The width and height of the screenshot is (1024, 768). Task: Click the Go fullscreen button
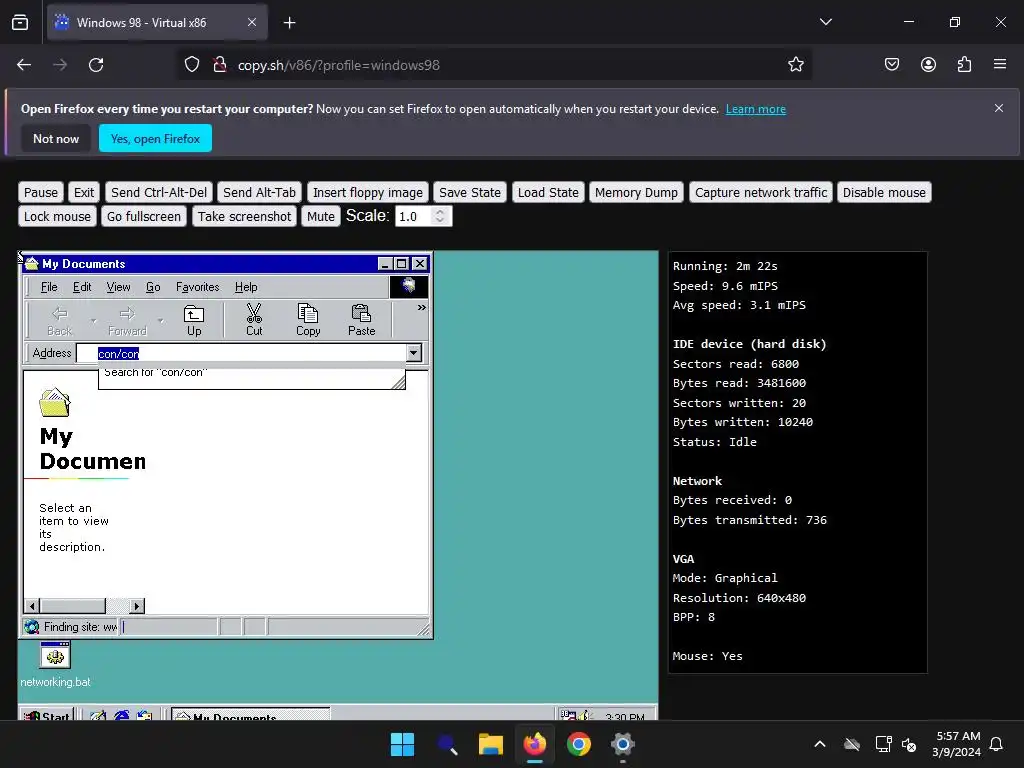(144, 216)
